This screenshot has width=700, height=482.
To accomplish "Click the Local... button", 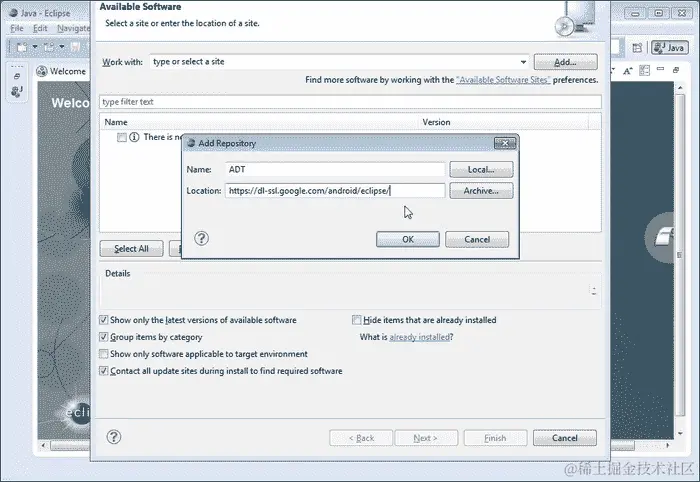I will 481,170.
